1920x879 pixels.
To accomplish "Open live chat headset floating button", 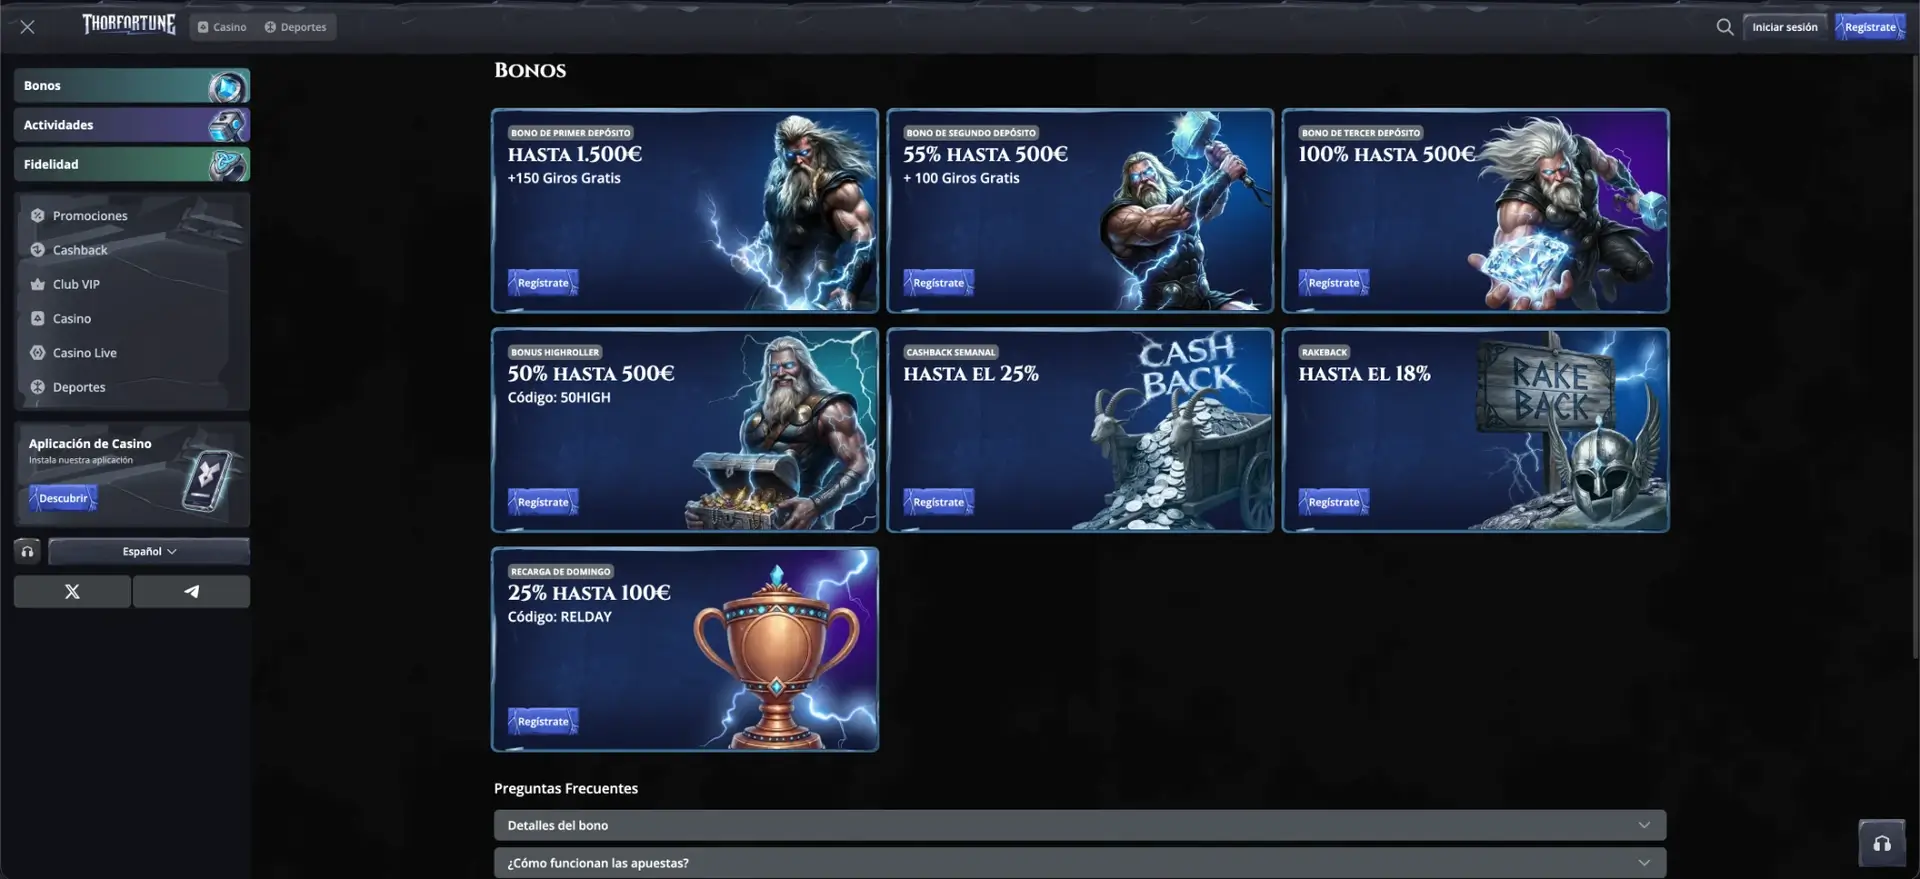I will pyautogui.click(x=1882, y=844).
